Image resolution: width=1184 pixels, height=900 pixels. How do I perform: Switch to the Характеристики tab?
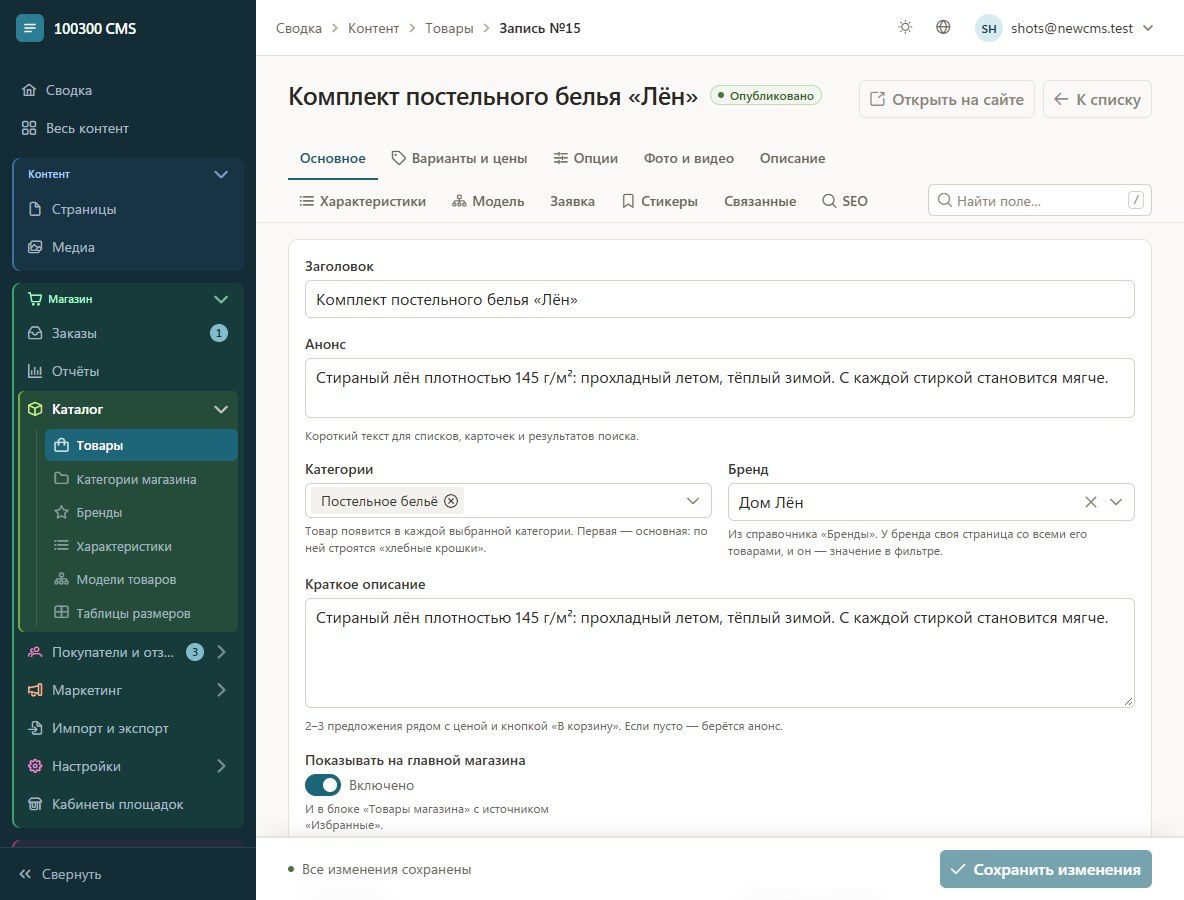[362, 201]
